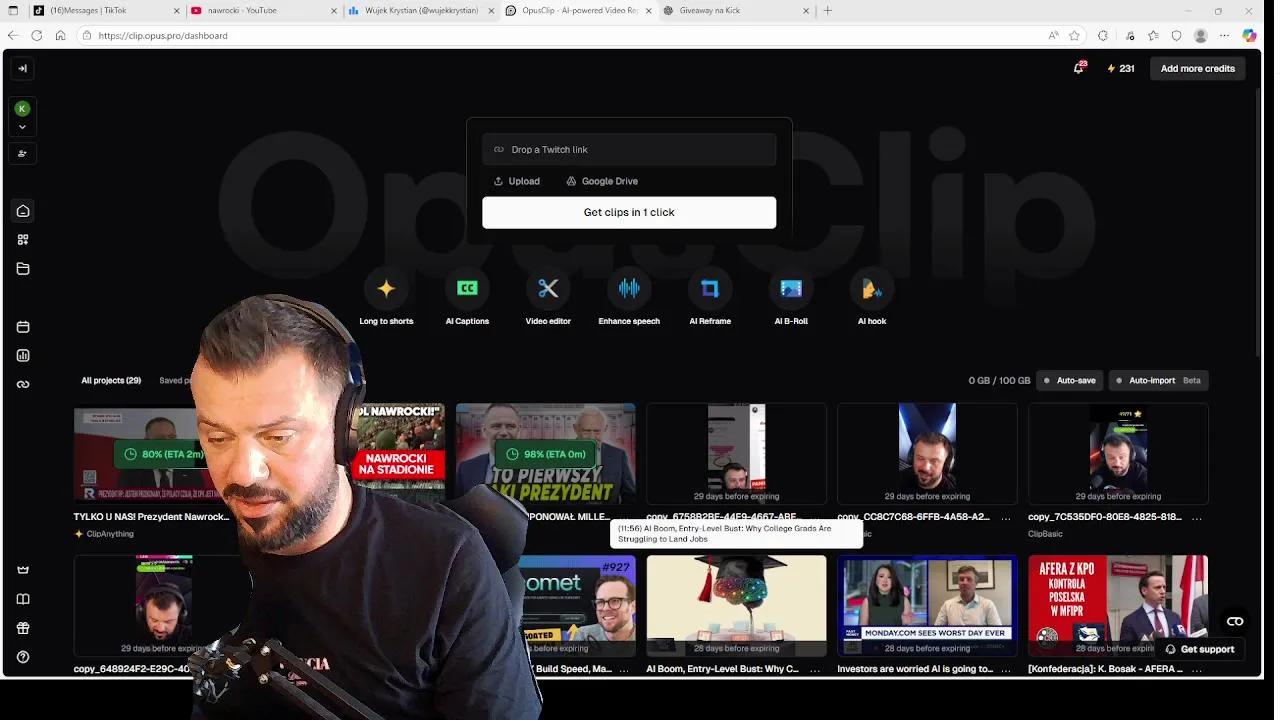Open the book learning icon in sidebar
Viewport: 1280px width, 720px height.
coord(23,599)
